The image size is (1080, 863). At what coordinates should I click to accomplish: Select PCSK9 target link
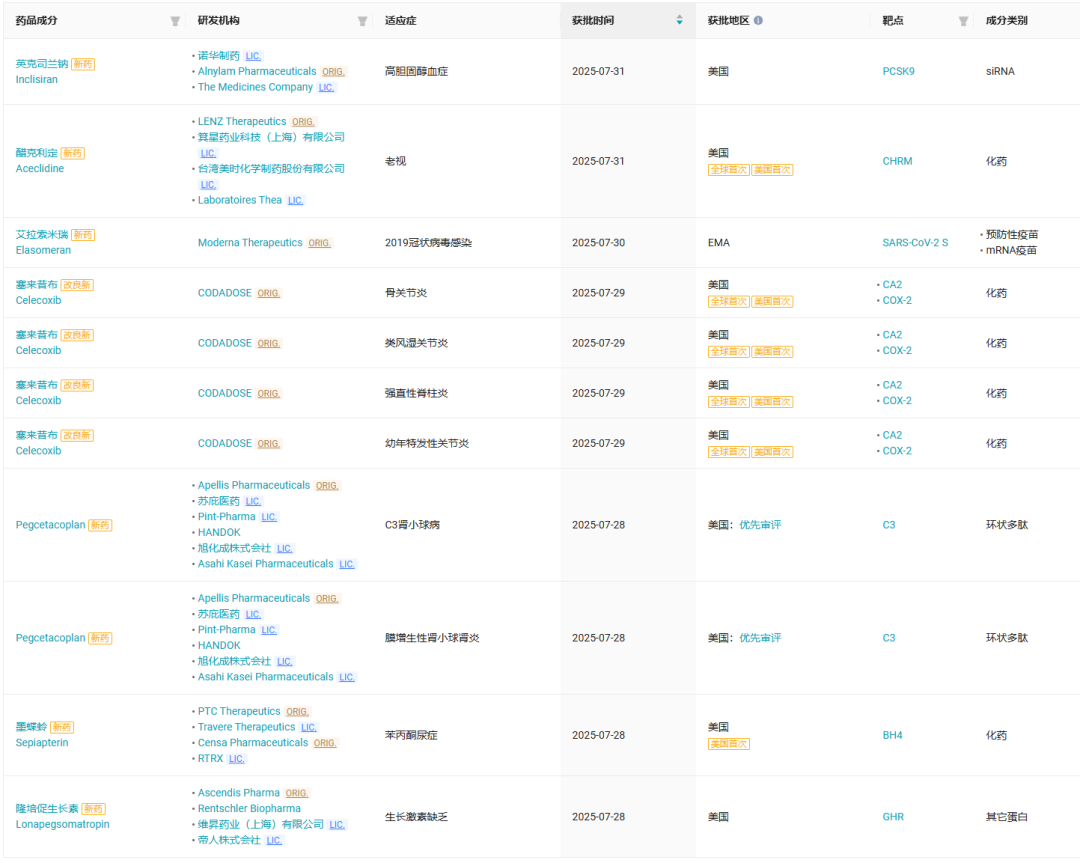pyautogui.click(x=898, y=71)
